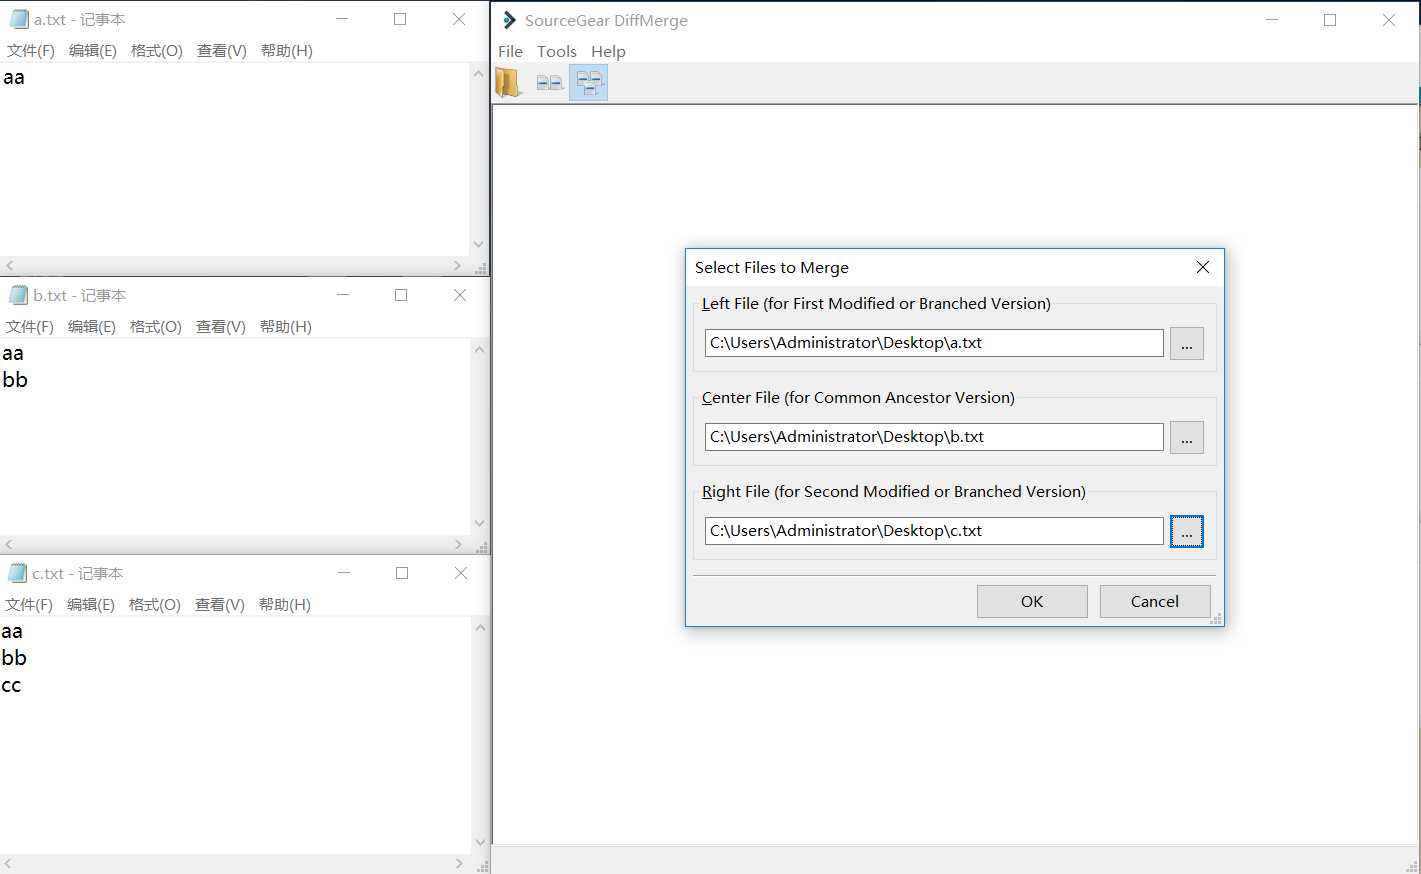1421x874 pixels.
Task: Click the 'Select Files to Merge' dialog title
Action: (772, 267)
